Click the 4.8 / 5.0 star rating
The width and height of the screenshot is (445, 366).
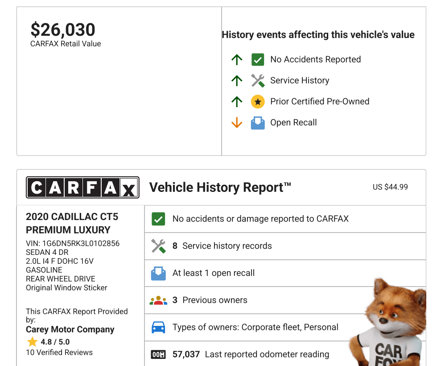[x=48, y=342]
